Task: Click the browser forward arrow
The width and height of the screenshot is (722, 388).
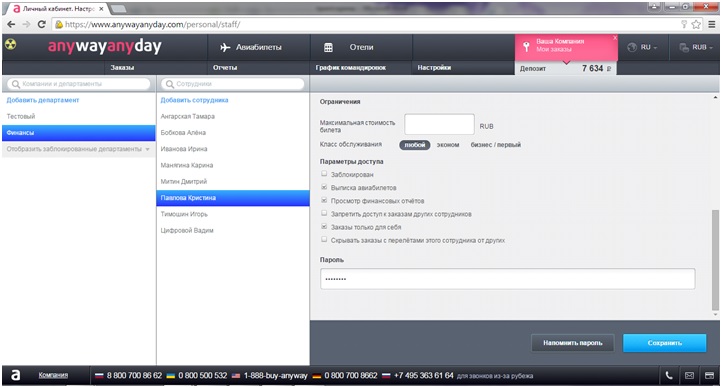Action: (26, 24)
